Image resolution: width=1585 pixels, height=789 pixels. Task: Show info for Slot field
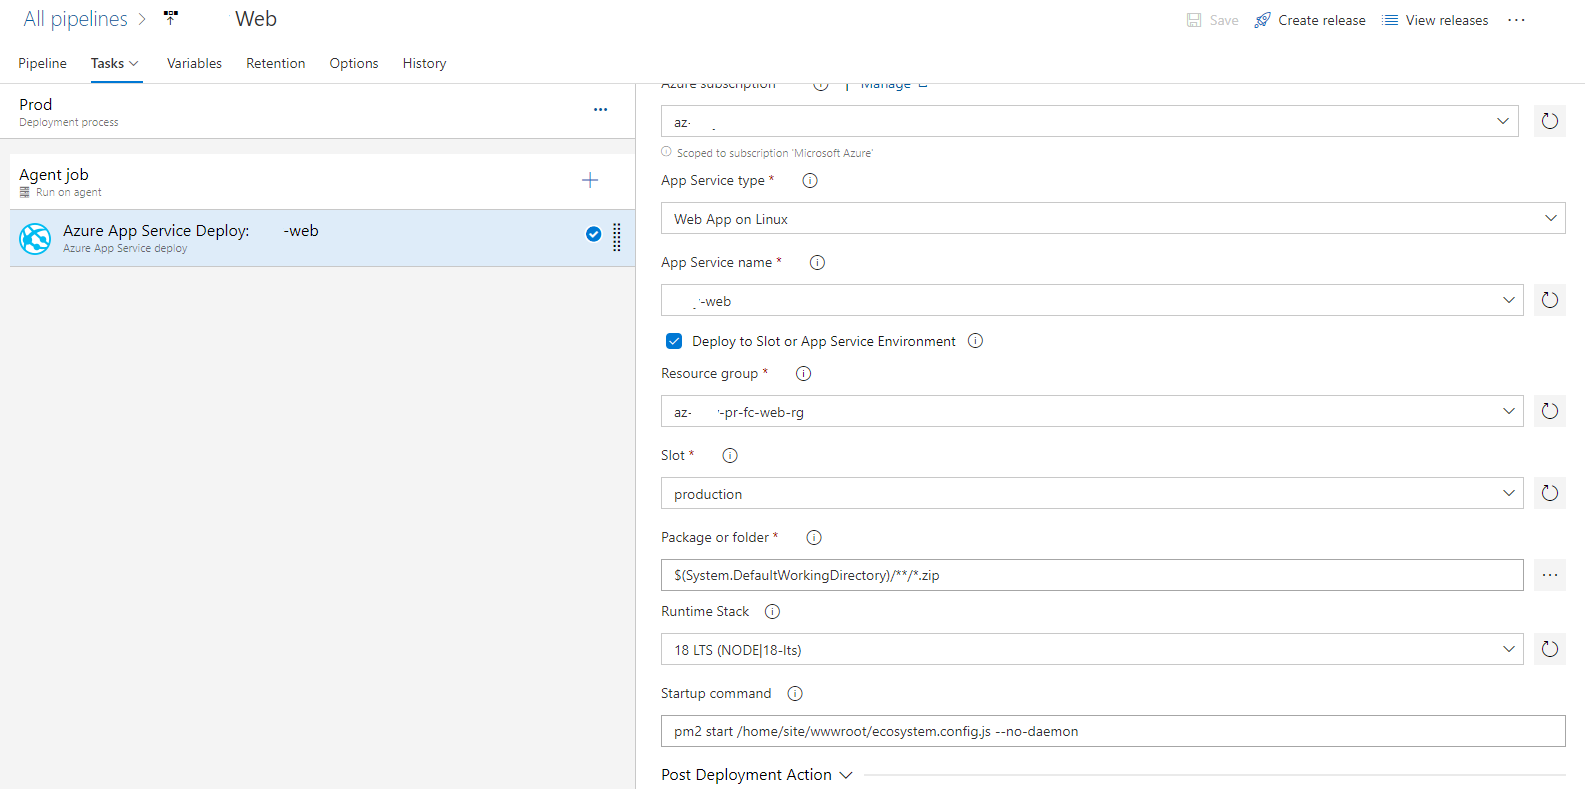pyautogui.click(x=730, y=456)
